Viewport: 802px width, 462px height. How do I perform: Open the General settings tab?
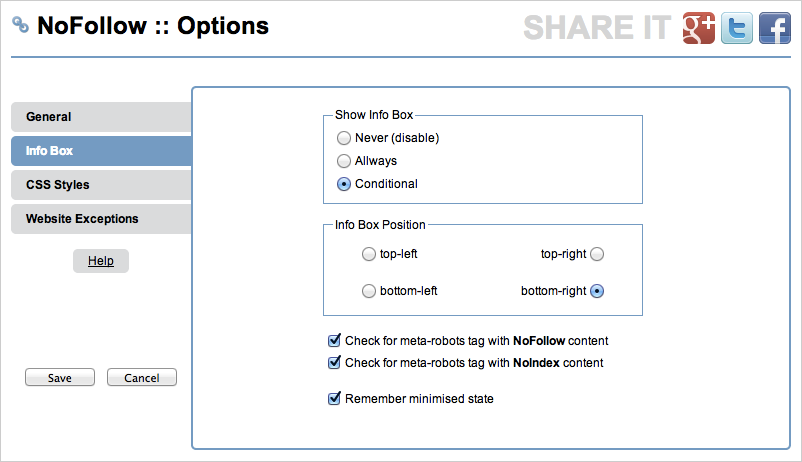101,117
